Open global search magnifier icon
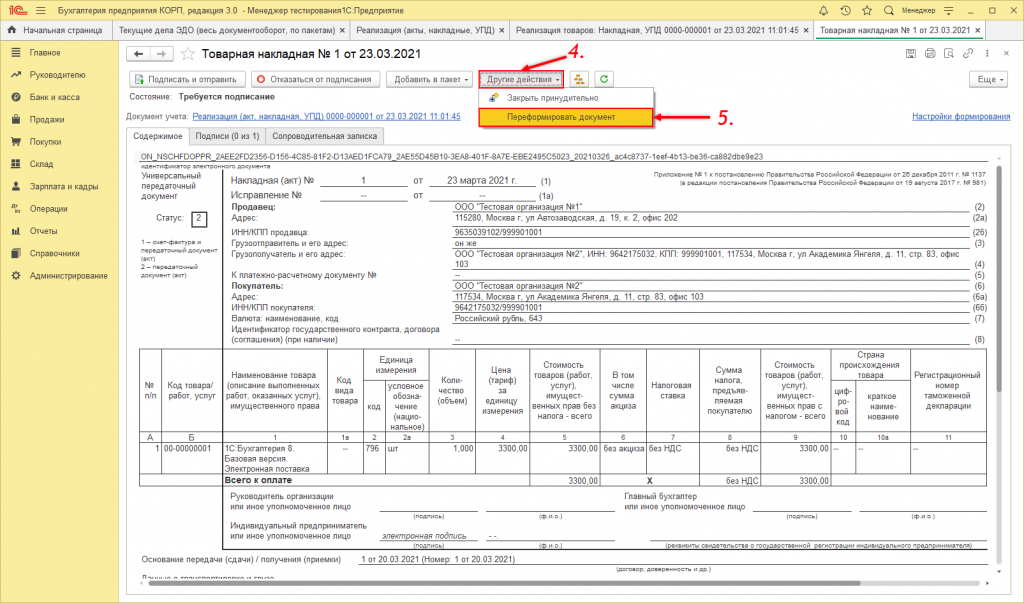Image resolution: width=1024 pixels, height=603 pixels. tap(888, 10)
